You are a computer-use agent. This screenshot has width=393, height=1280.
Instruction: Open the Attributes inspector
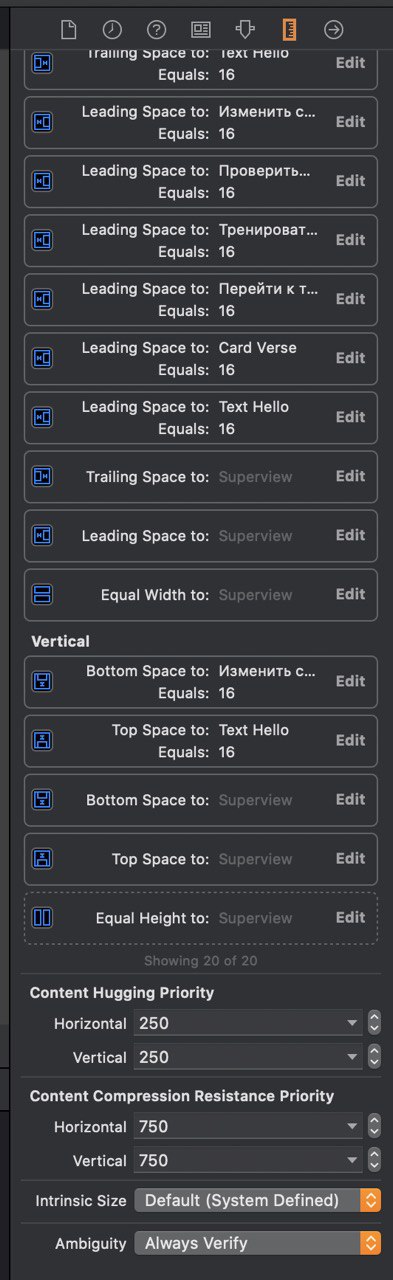pos(244,29)
